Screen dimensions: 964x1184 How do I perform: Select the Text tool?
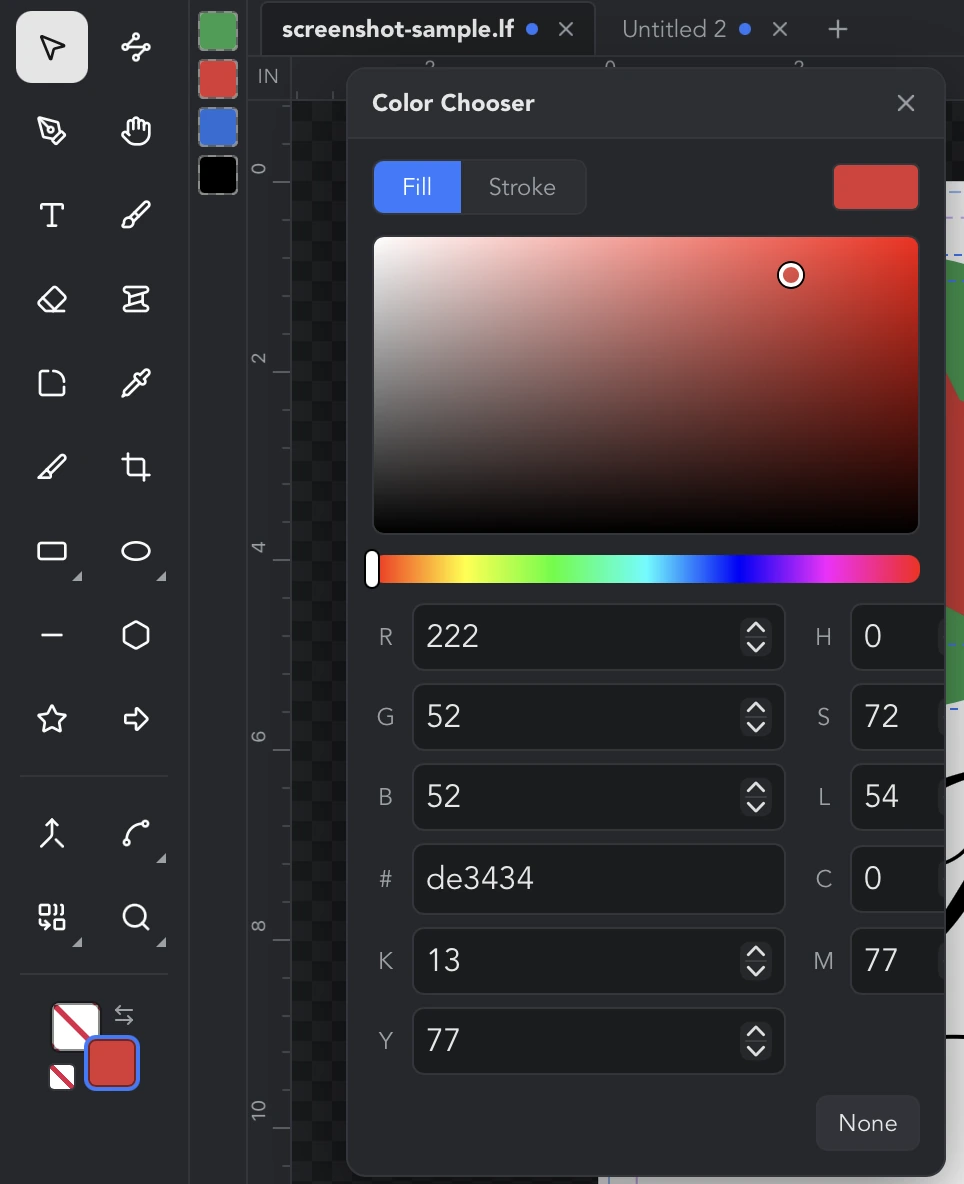point(51,215)
